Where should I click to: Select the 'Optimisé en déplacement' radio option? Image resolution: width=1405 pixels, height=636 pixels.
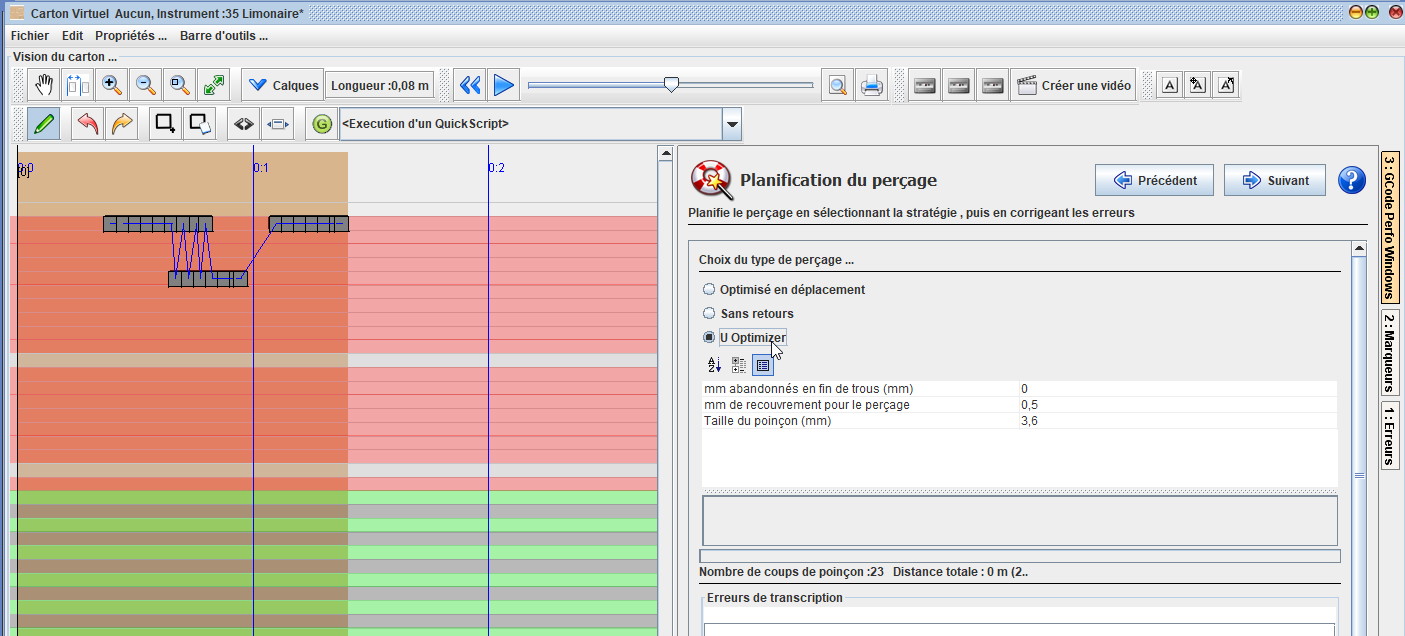(x=709, y=289)
